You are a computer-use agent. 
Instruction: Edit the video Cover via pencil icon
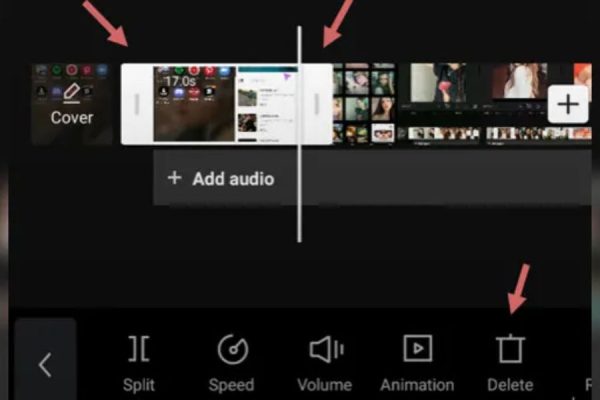71,93
